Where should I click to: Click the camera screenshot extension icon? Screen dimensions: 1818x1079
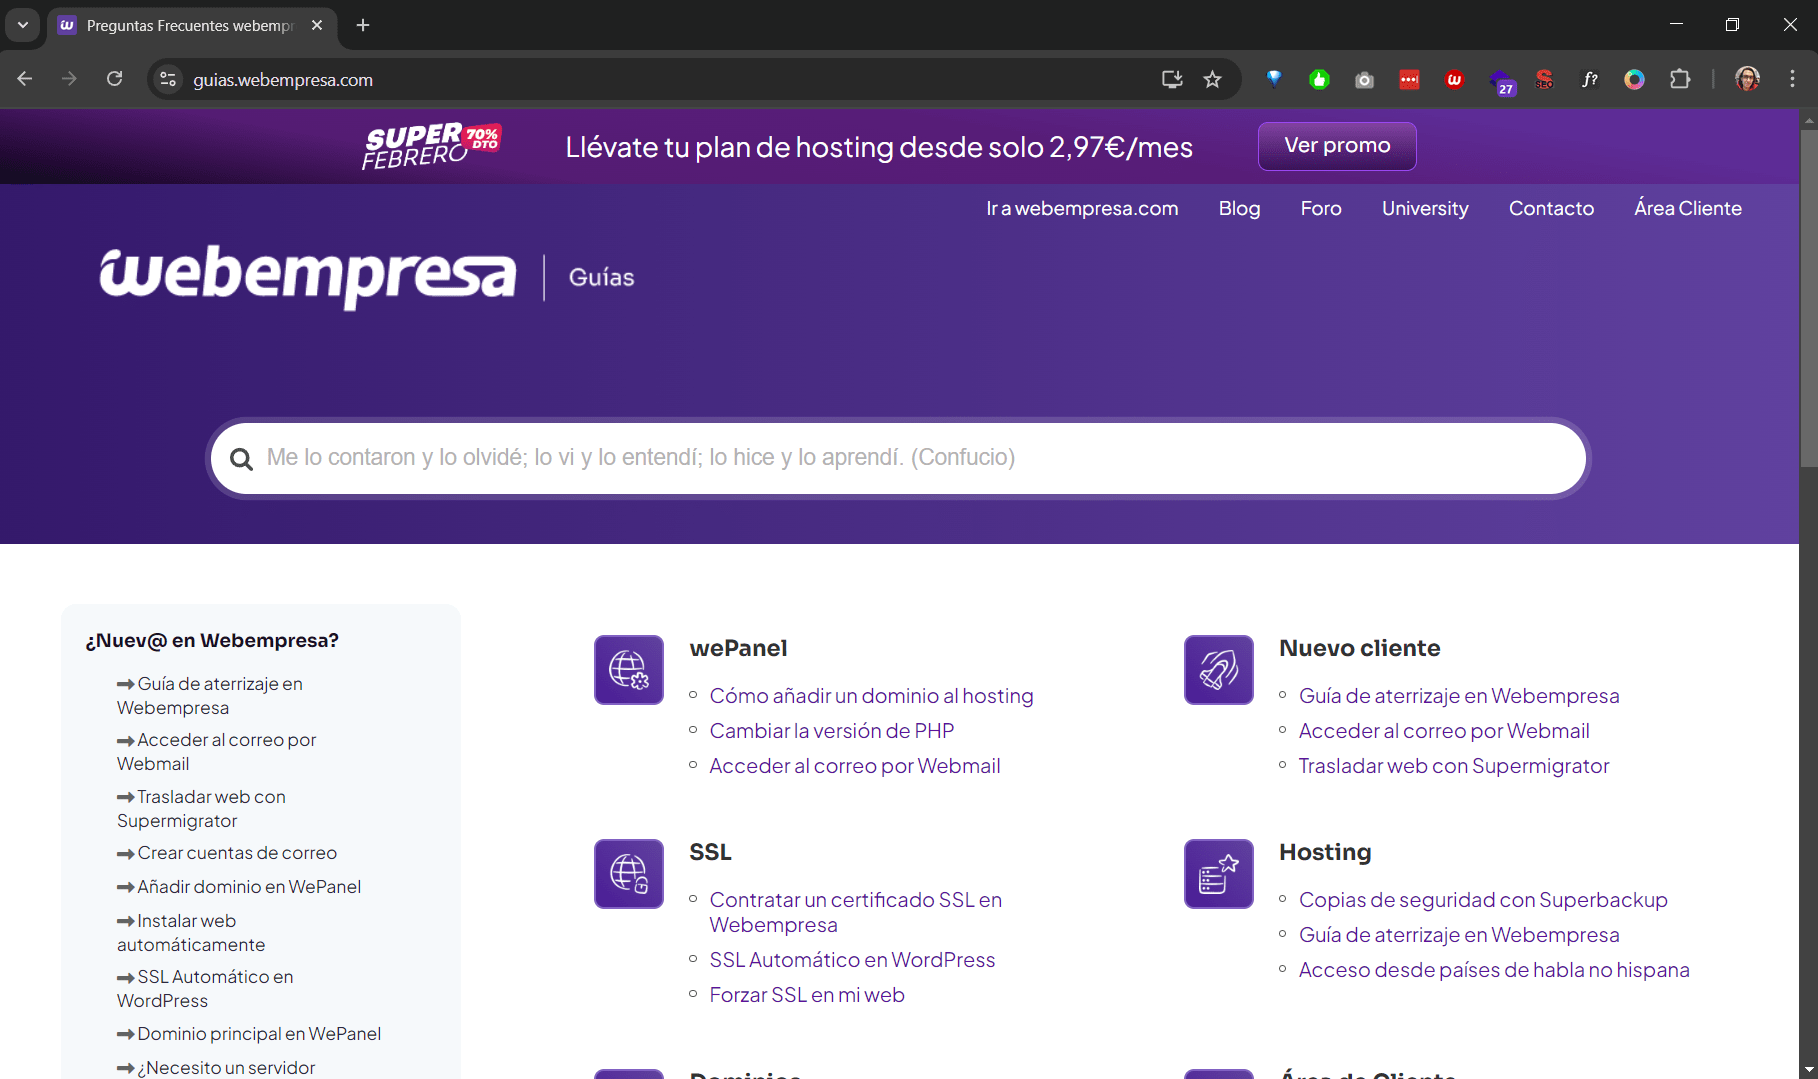1364,79
